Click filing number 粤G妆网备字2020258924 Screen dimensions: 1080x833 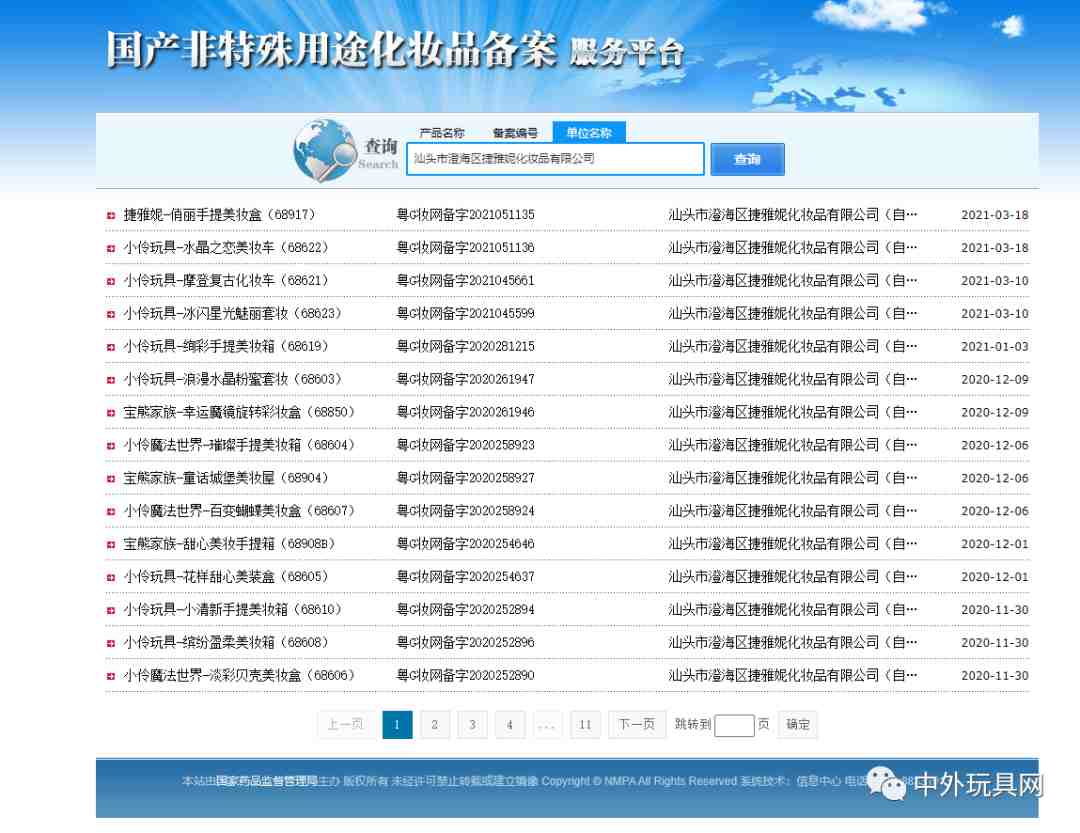point(466,511)
